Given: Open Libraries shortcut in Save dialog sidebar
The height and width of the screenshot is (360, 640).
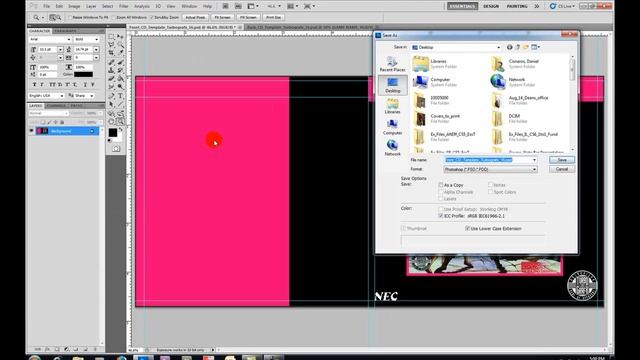Looking at the screenshot, I should [392, 106].
